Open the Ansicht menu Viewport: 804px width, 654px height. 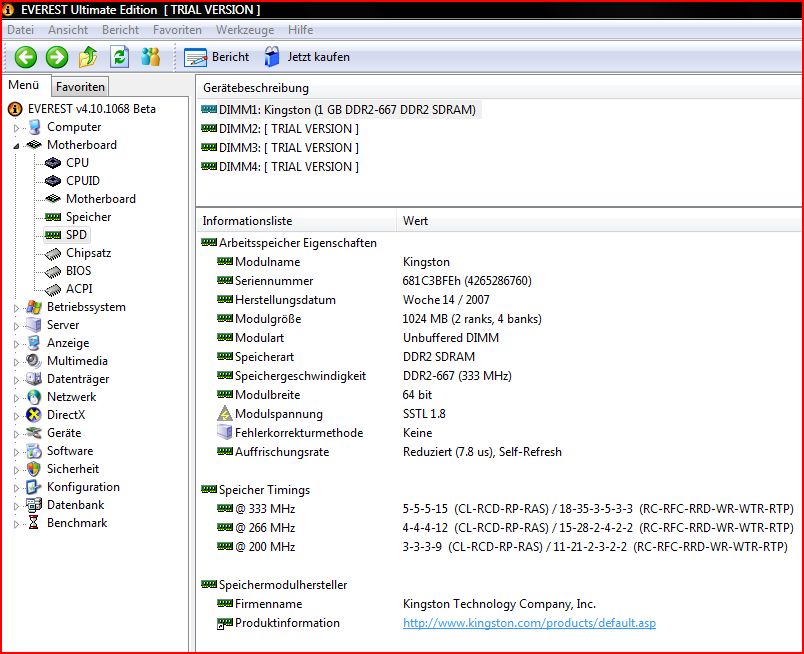[x=68, y=30]
